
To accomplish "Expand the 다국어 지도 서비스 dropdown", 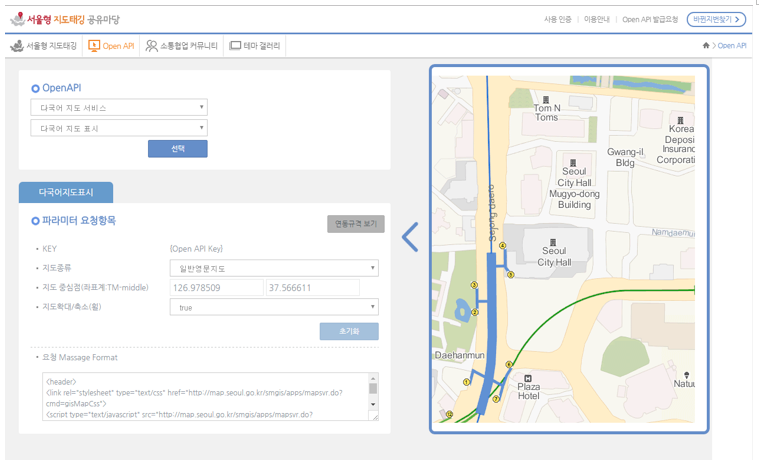I will point(119,107).
